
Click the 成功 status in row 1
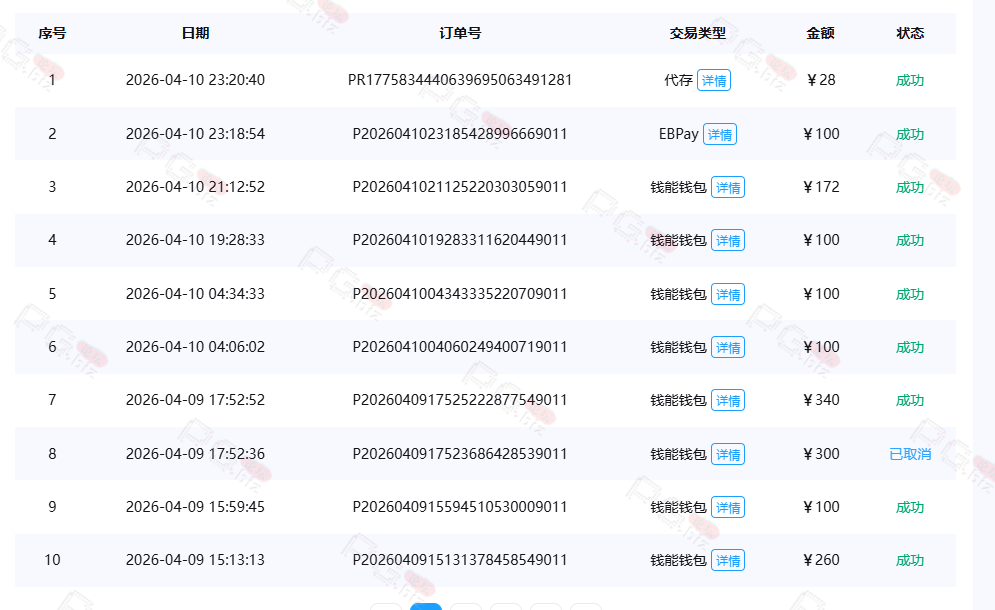909,81
